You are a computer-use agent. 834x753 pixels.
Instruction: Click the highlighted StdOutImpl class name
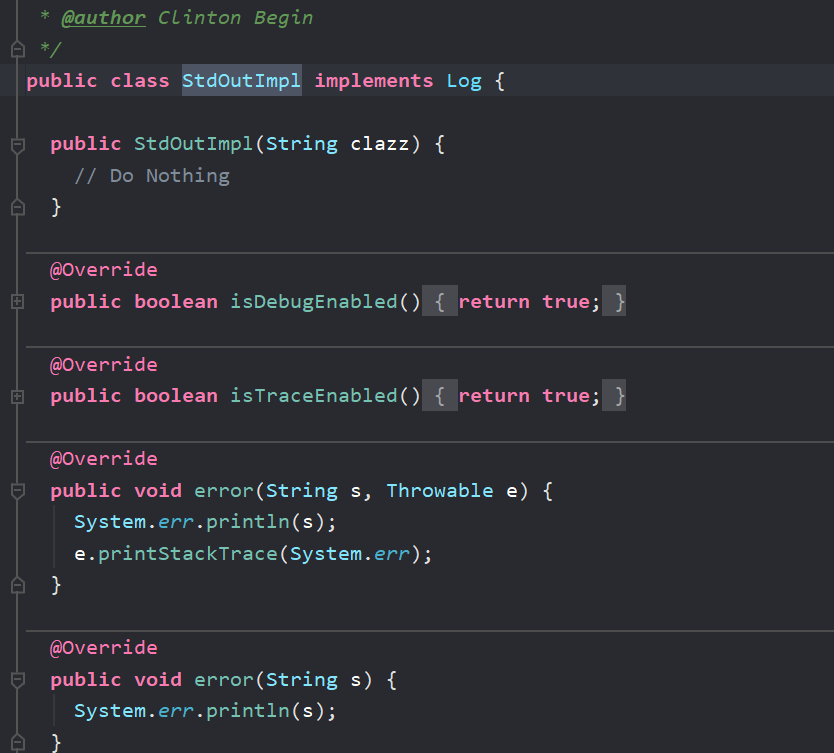[241, 80]
